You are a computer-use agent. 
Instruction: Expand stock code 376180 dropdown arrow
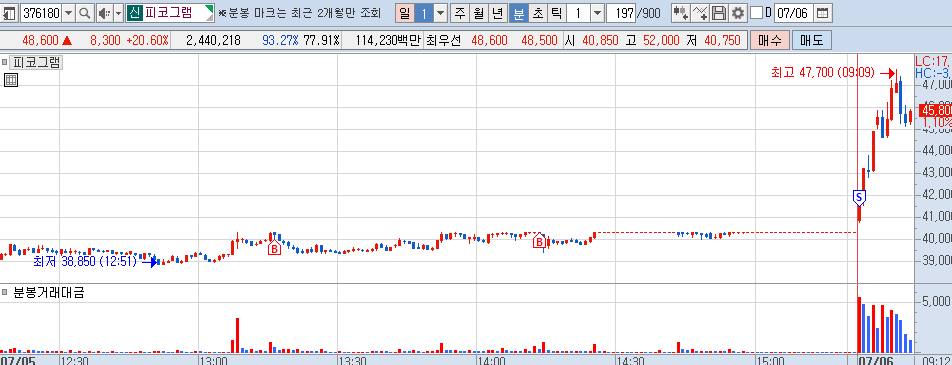click(68, 13)
